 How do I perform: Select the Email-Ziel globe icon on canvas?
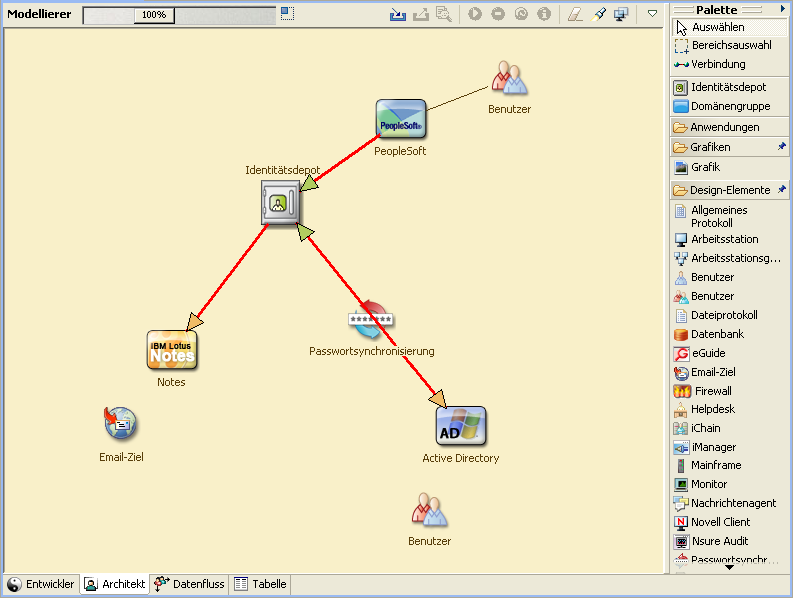pos(120,422)
